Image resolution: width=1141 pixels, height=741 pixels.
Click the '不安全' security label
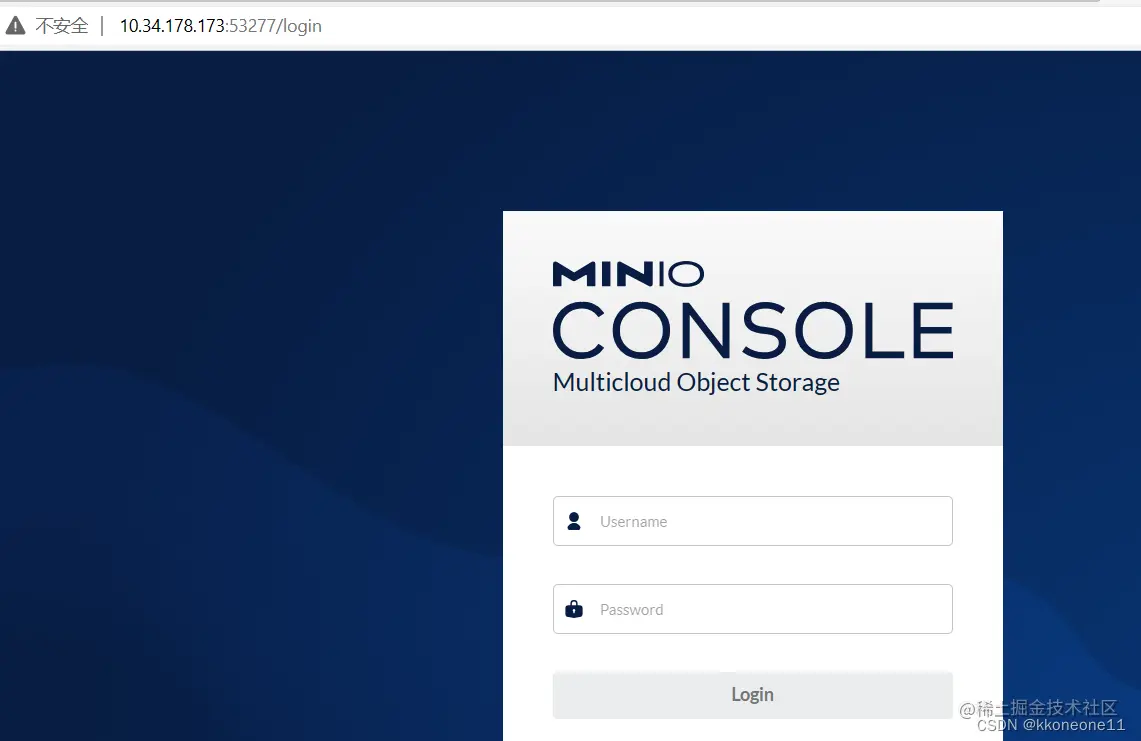[62, 26]
